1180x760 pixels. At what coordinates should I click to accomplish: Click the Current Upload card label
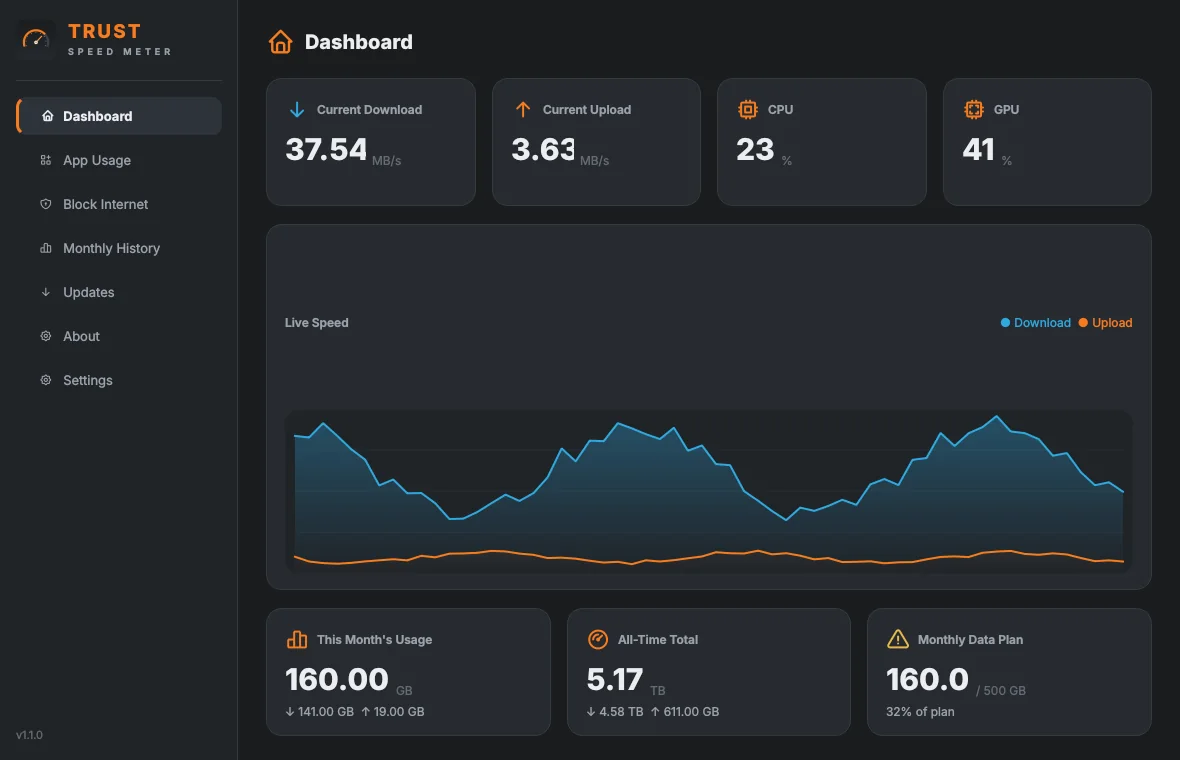coord(587,110)
